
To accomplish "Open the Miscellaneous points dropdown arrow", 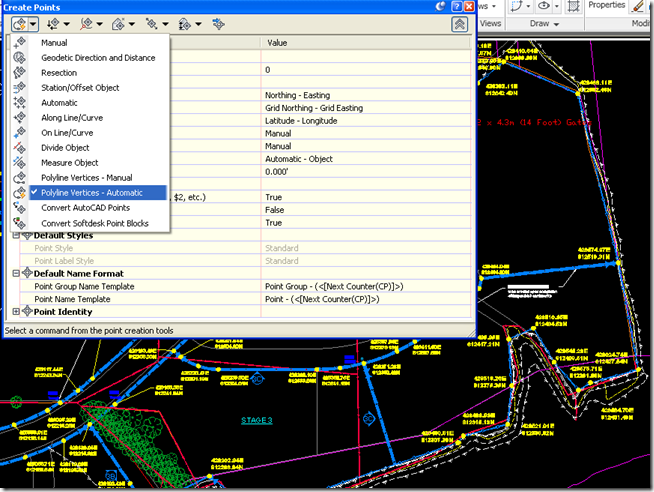I will [33, 24].
